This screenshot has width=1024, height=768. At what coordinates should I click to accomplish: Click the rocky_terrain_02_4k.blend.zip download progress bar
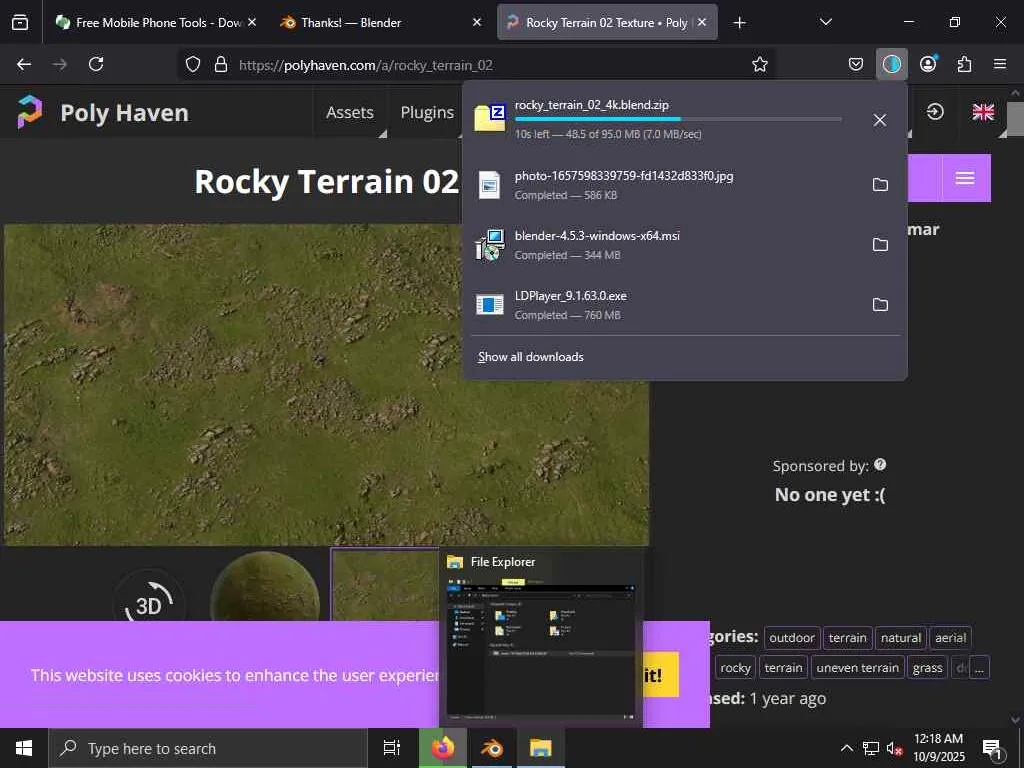click(678, 119)
